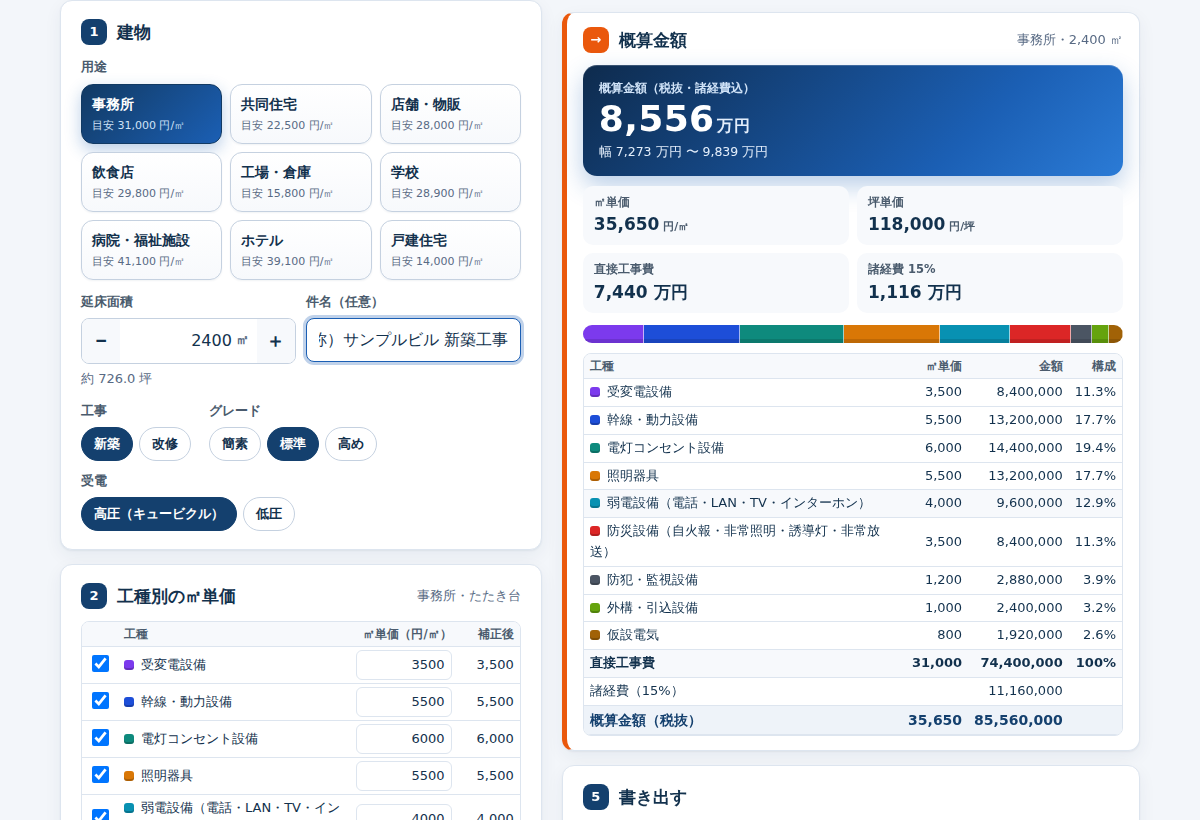Choose the 学校 usage card
Screen dimensions: 1200x820
(x=450, y=182)
